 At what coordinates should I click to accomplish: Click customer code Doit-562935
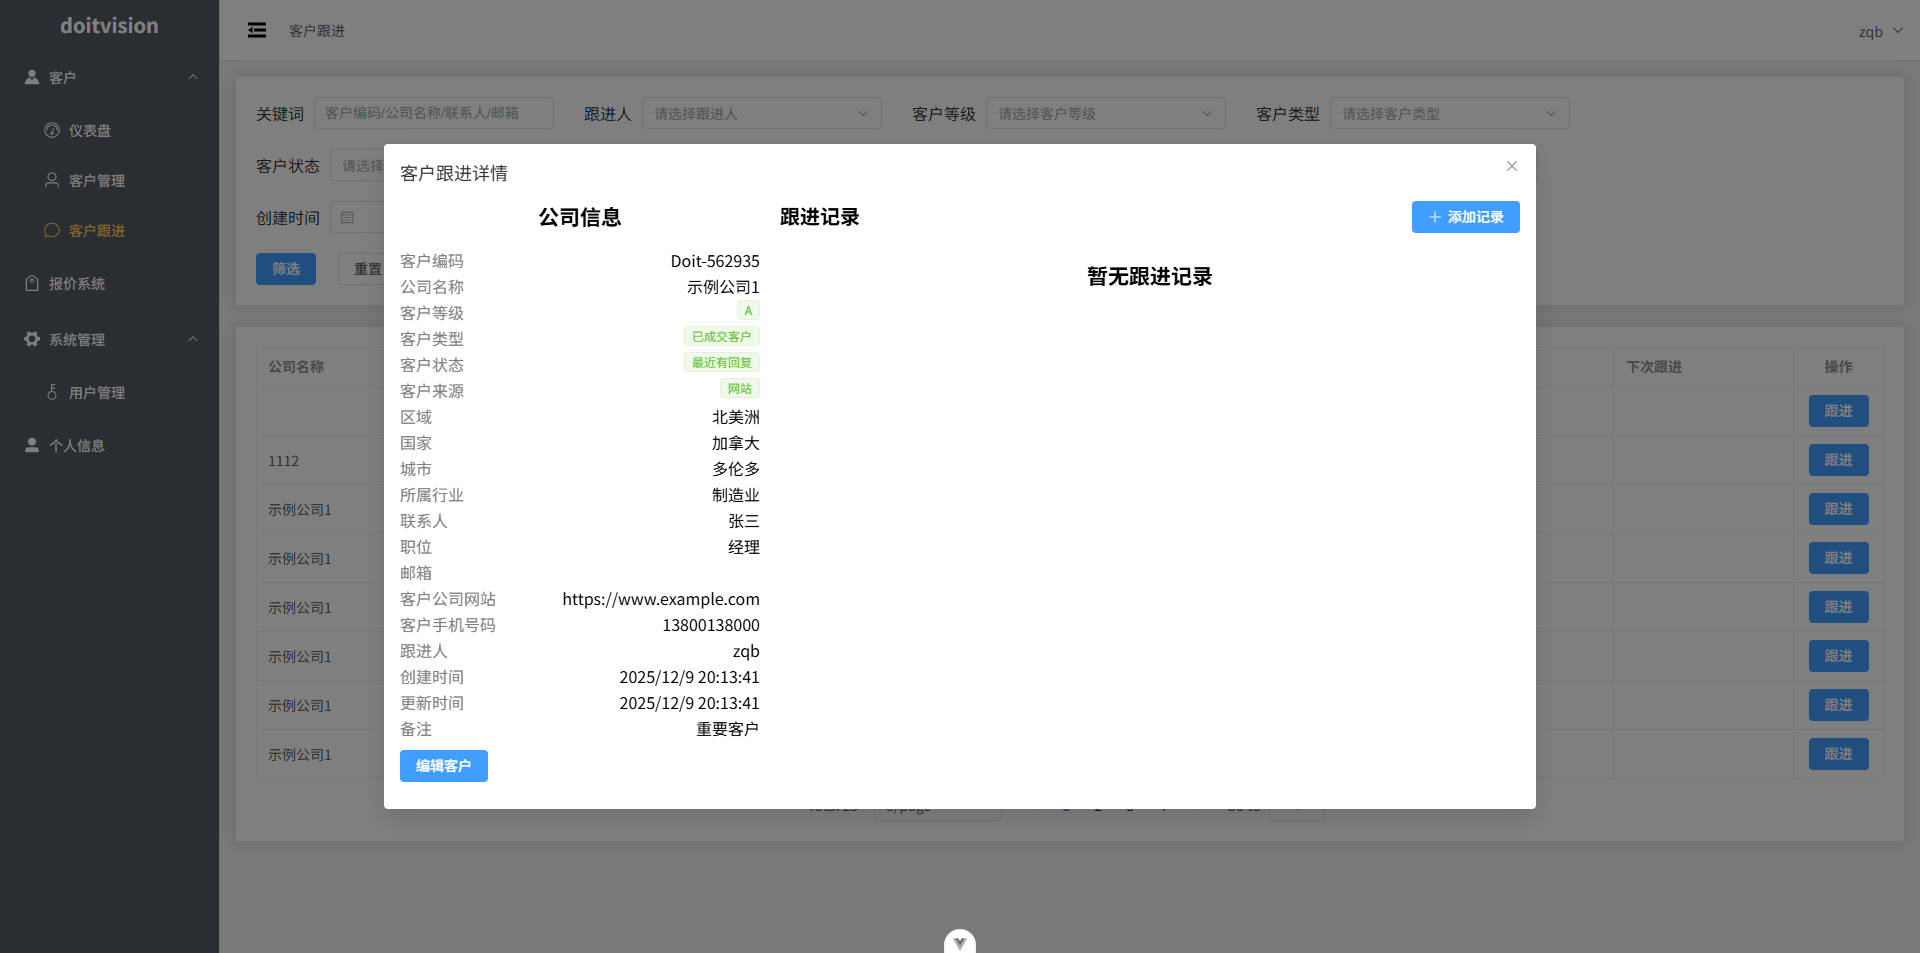click(x=715, y=261)
